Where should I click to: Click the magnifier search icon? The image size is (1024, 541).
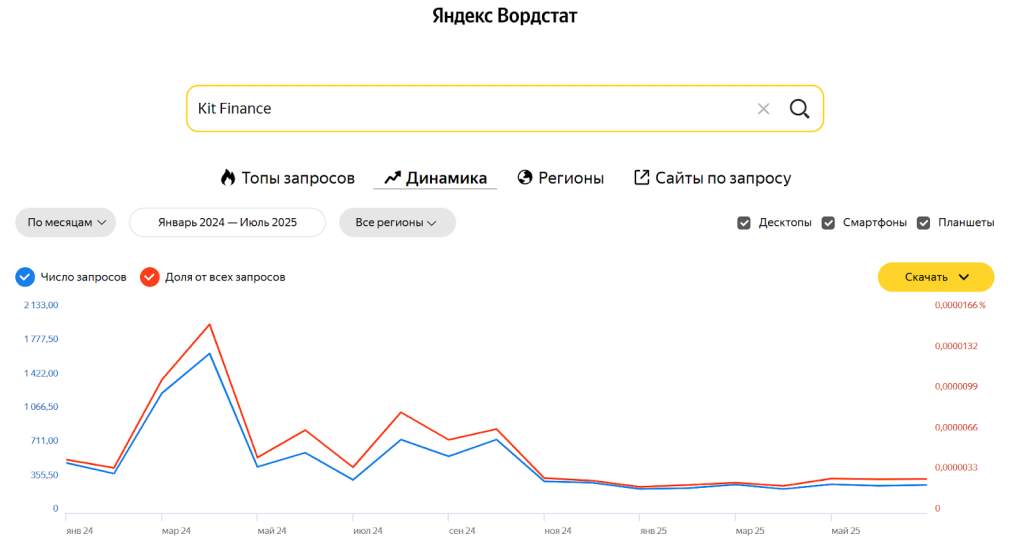point(799,108)
